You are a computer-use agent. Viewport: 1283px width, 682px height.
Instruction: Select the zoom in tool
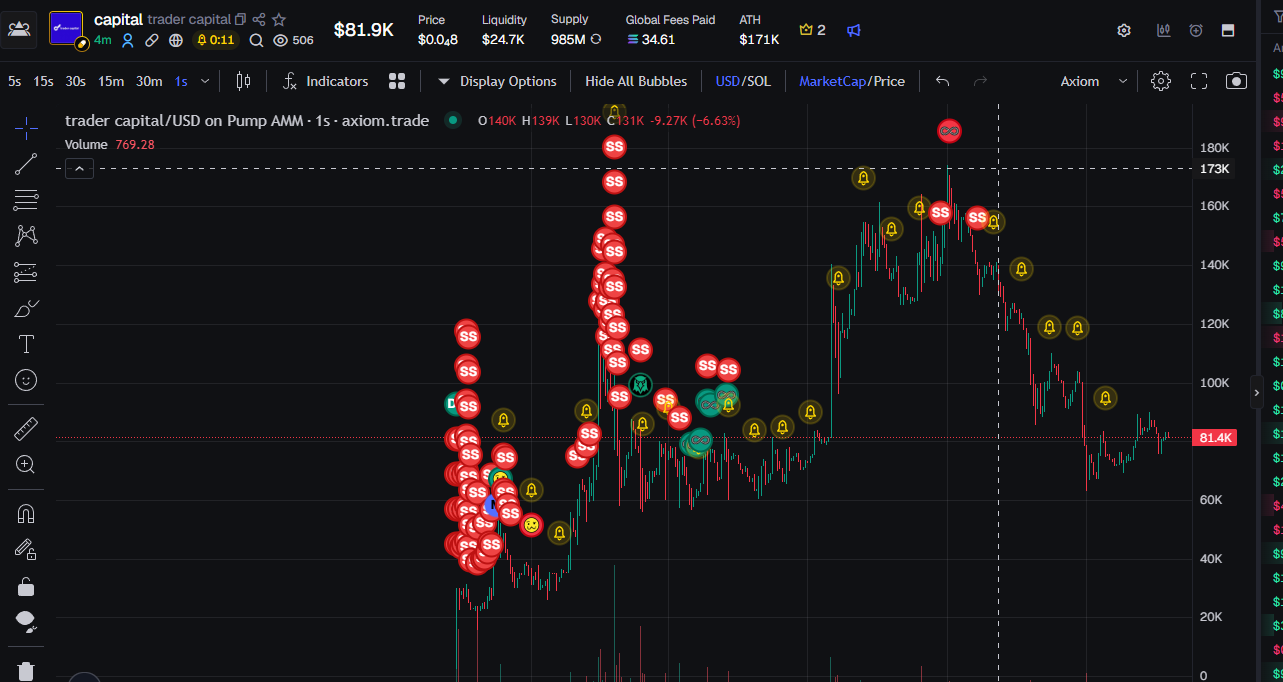26,465
